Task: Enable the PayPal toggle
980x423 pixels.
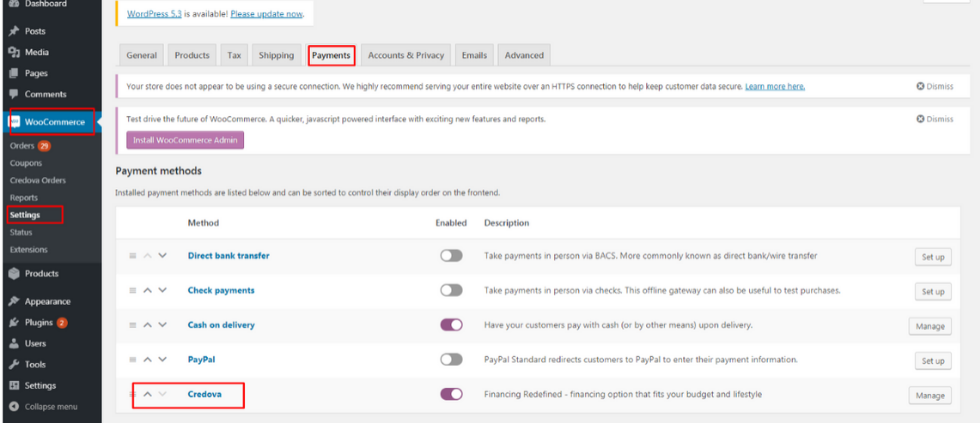Action: (x=451, y=359)
